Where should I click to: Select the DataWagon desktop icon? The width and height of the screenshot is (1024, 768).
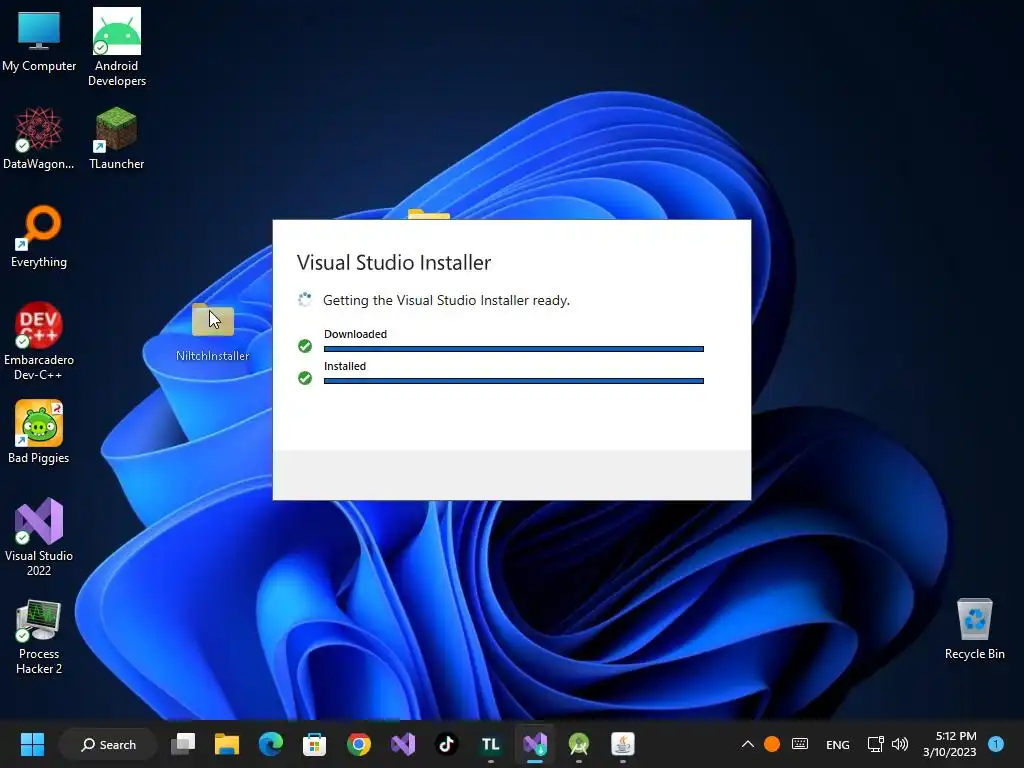39,138
